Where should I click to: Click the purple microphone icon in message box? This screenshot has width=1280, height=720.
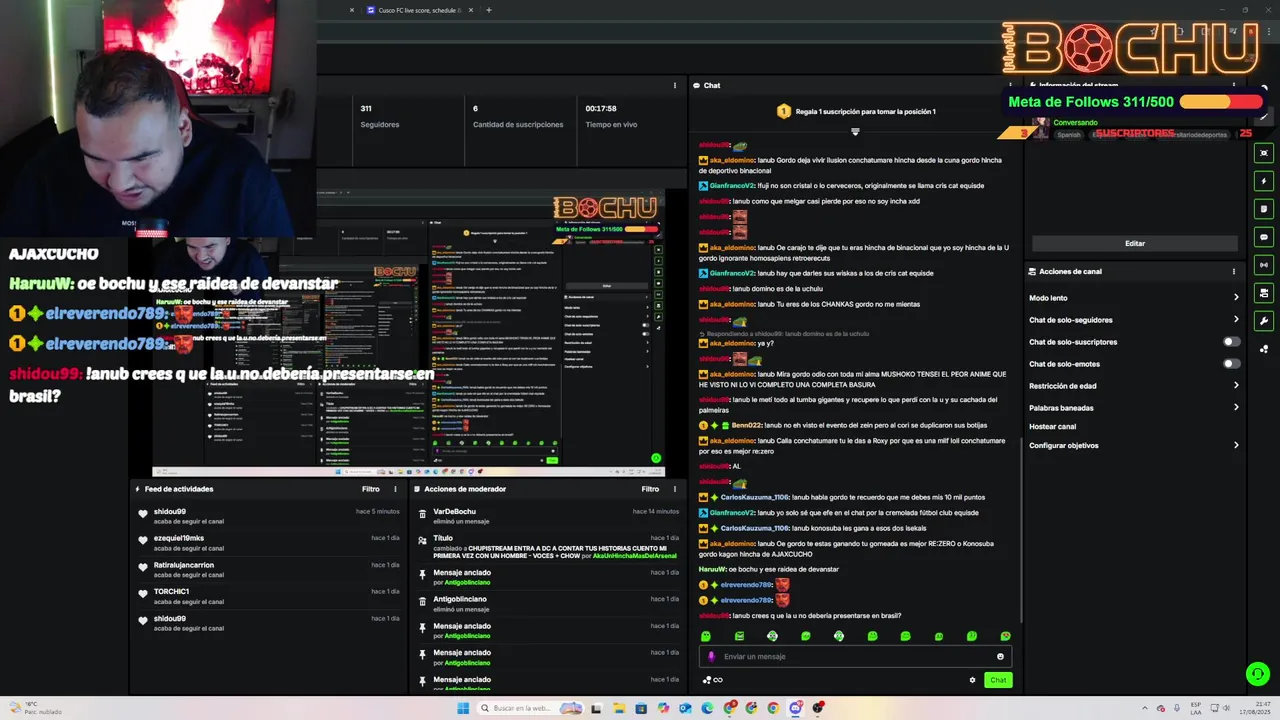pos(711,657)
